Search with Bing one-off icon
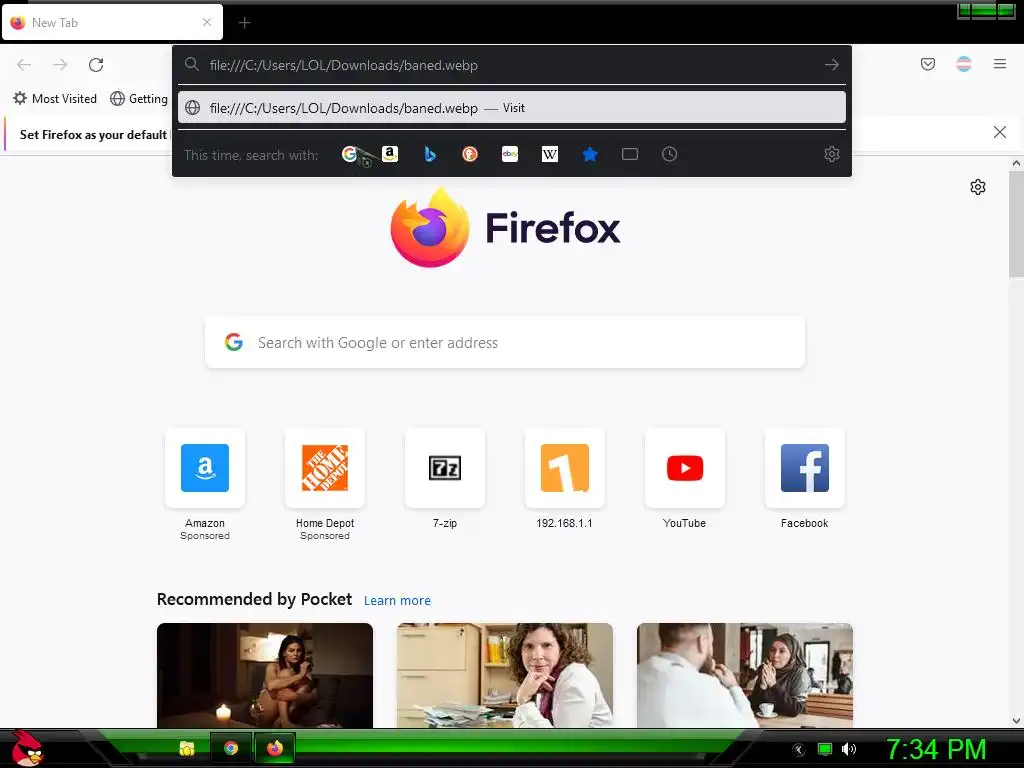The height and width of the screenshot is (768, 1024). [x=430, y=154]
